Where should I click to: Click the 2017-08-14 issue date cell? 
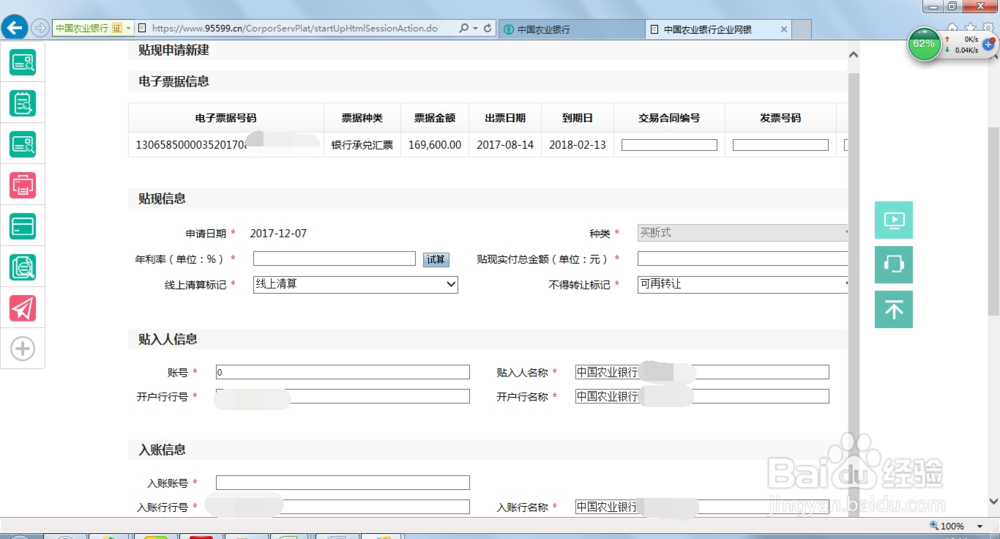pos(505,145)
